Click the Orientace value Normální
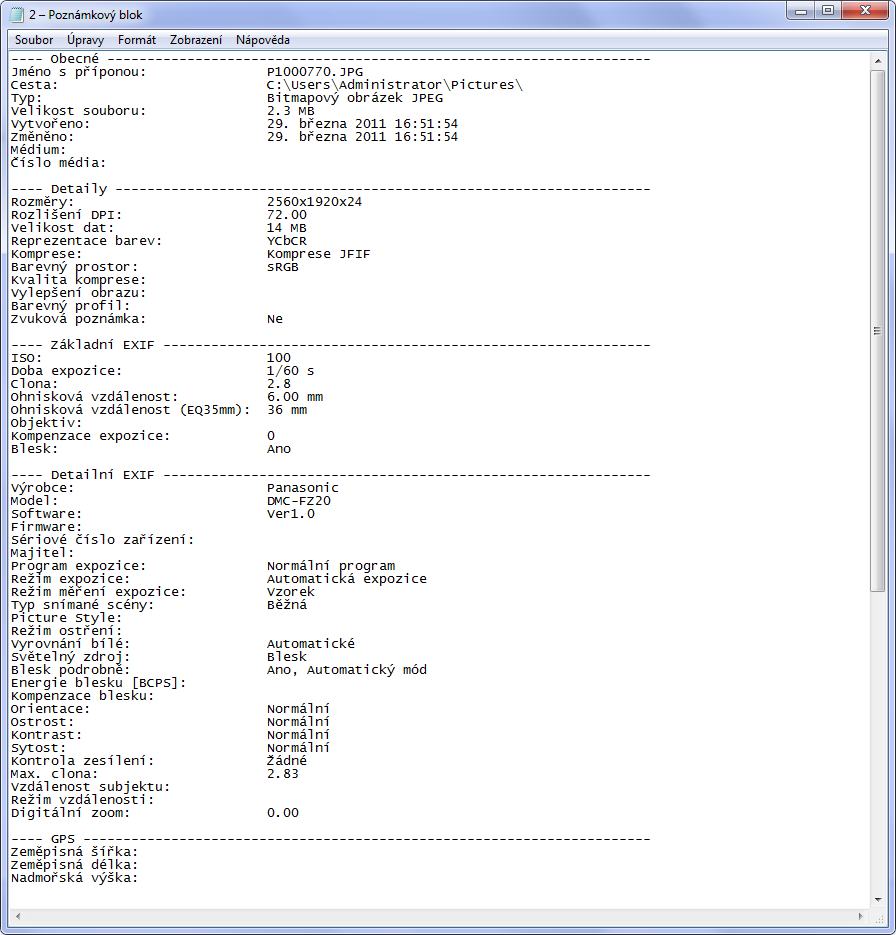 point(298,709)
